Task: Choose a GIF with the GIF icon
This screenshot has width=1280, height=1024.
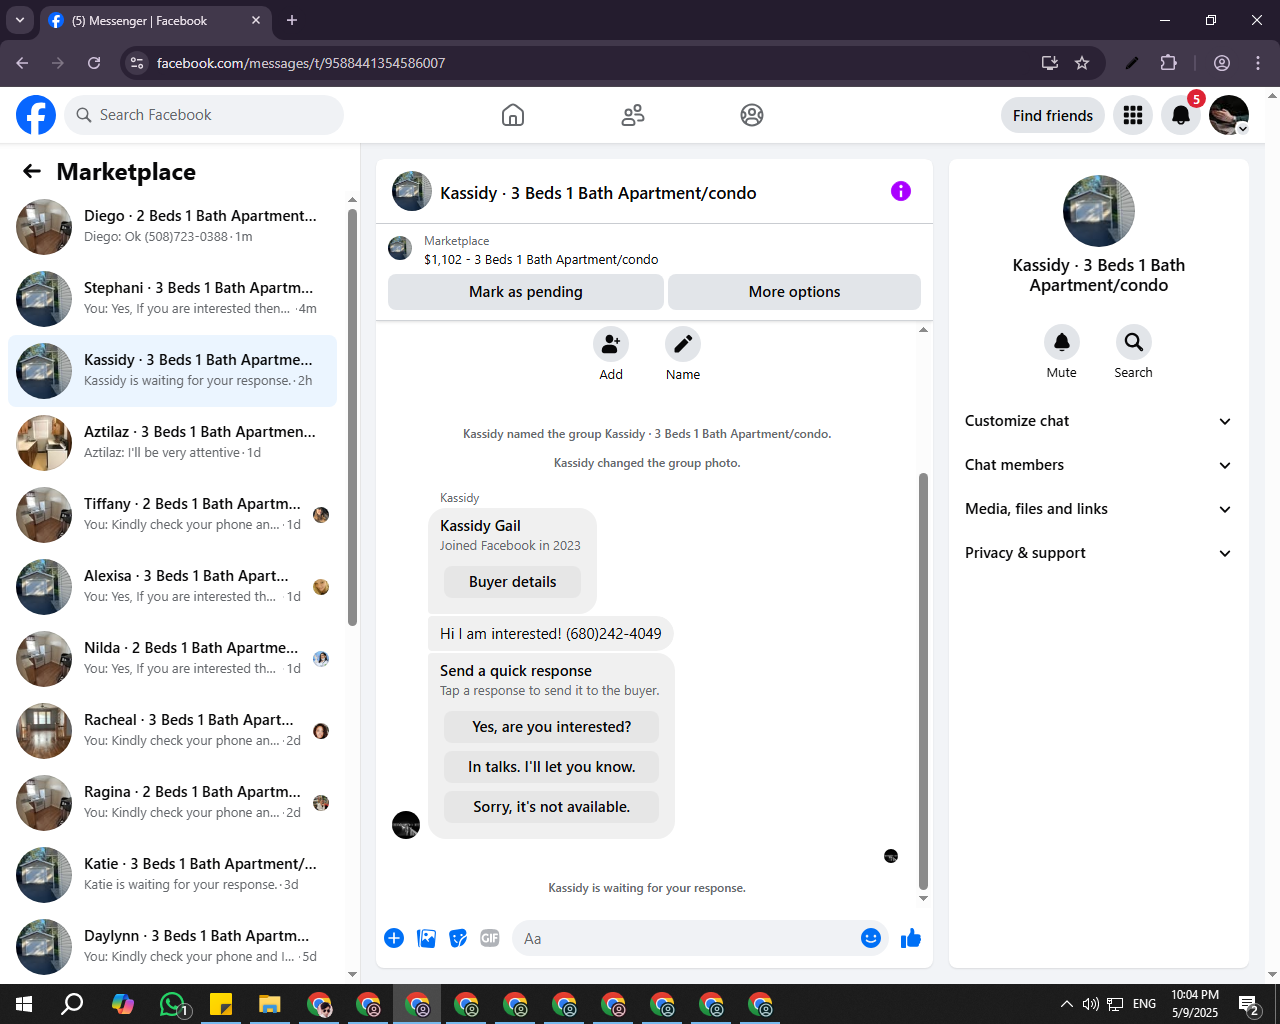Action: pyautogui.click(x=490, y=938)
